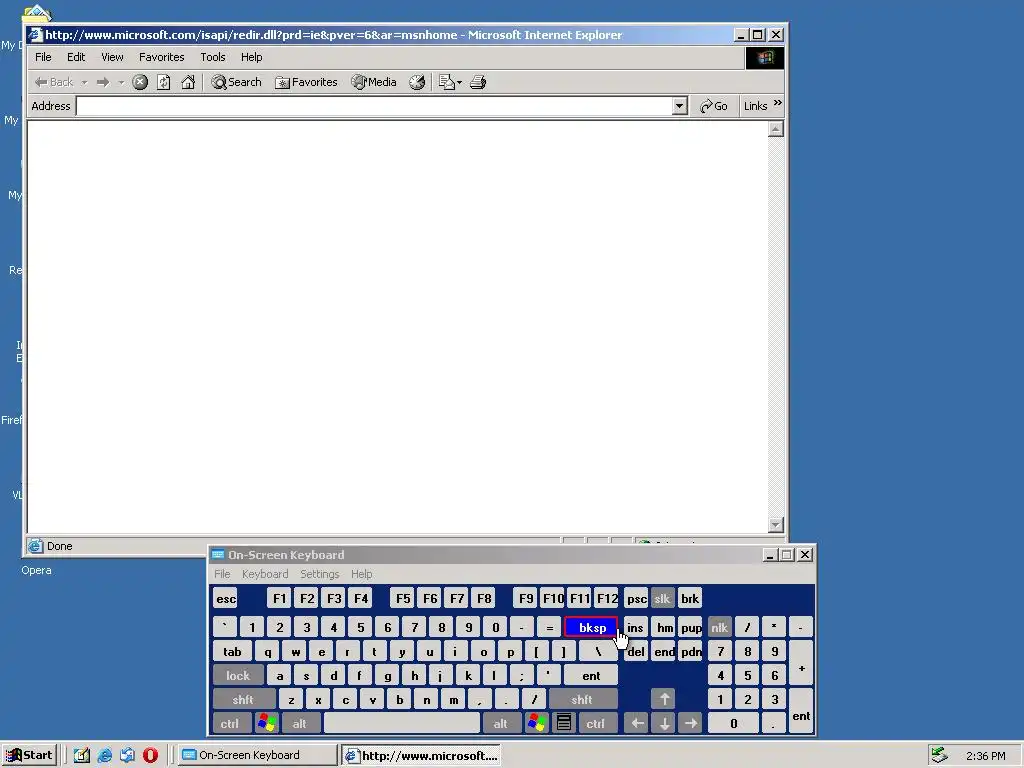This screenshot has width=1024, height=768.
Task: Click the IE scrollbar down arrow
Action: pyautogui.click(x=775, y=524)
